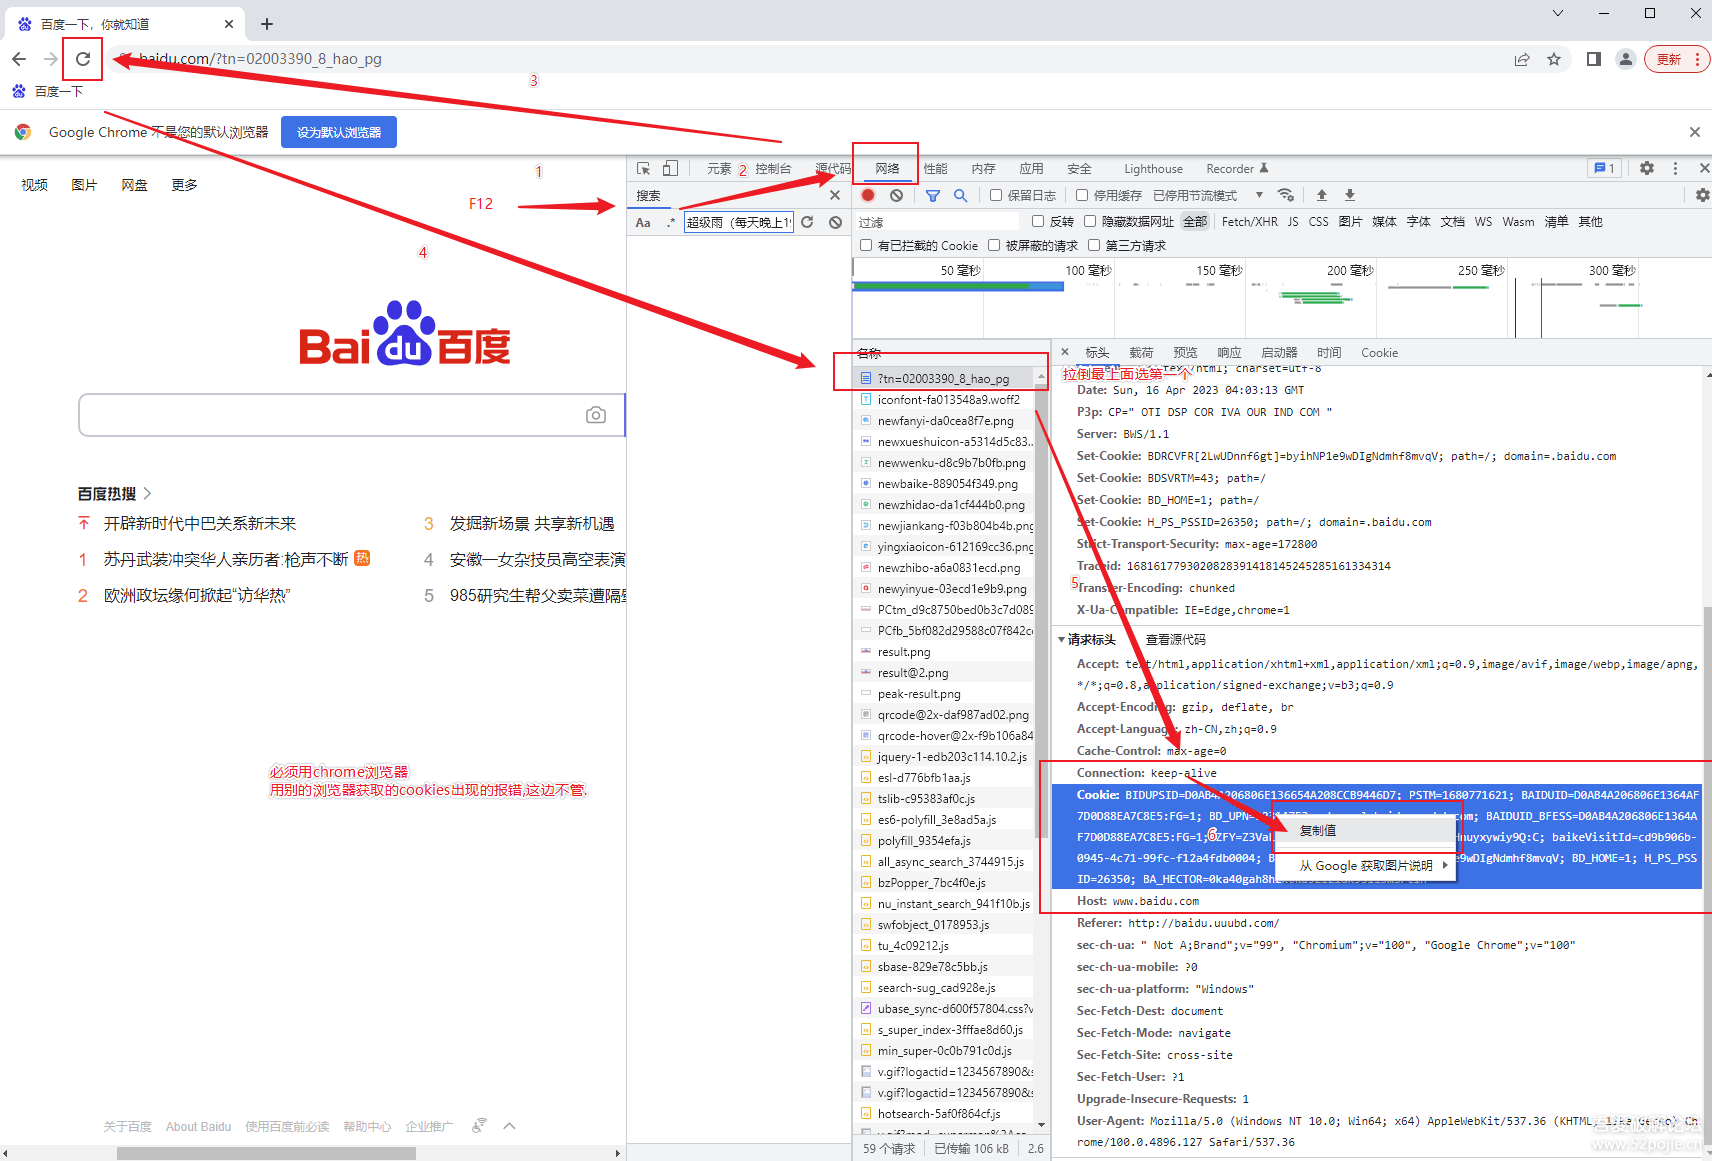The width and height of the screenshot is (1712, 1161).
Task: Open DevTools settings gear
Action: (x=1647, y=168)
